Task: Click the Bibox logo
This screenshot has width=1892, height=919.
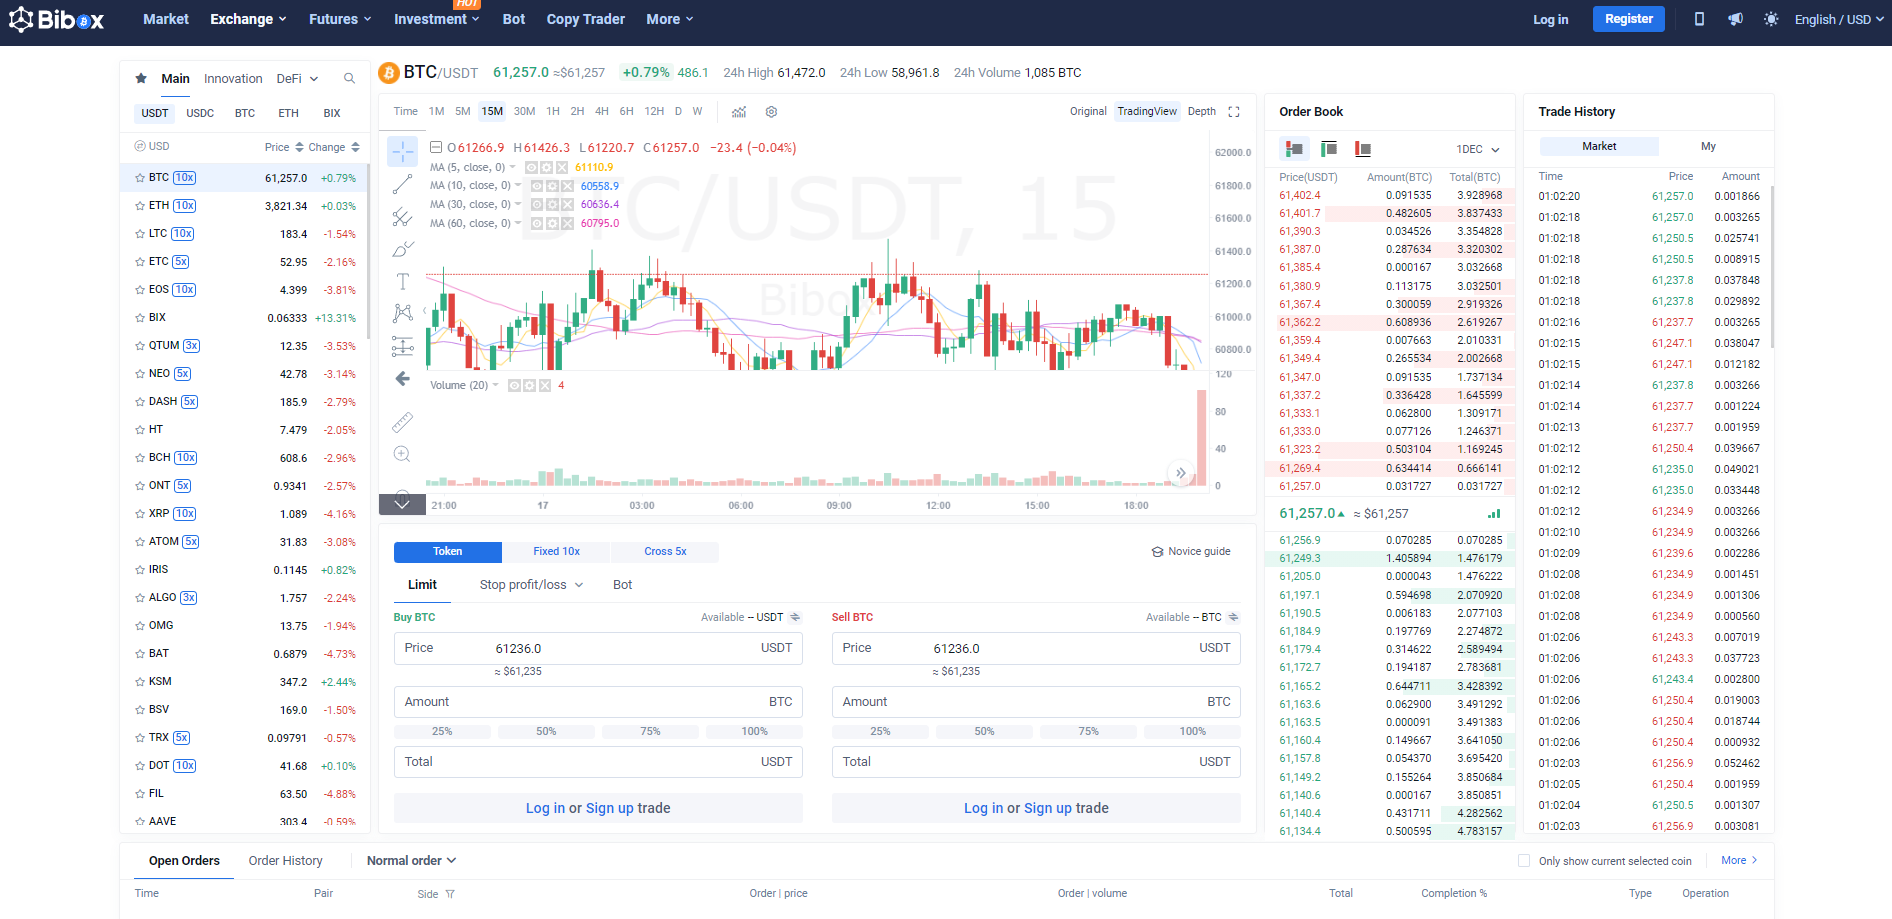Action: pos(56,19)
